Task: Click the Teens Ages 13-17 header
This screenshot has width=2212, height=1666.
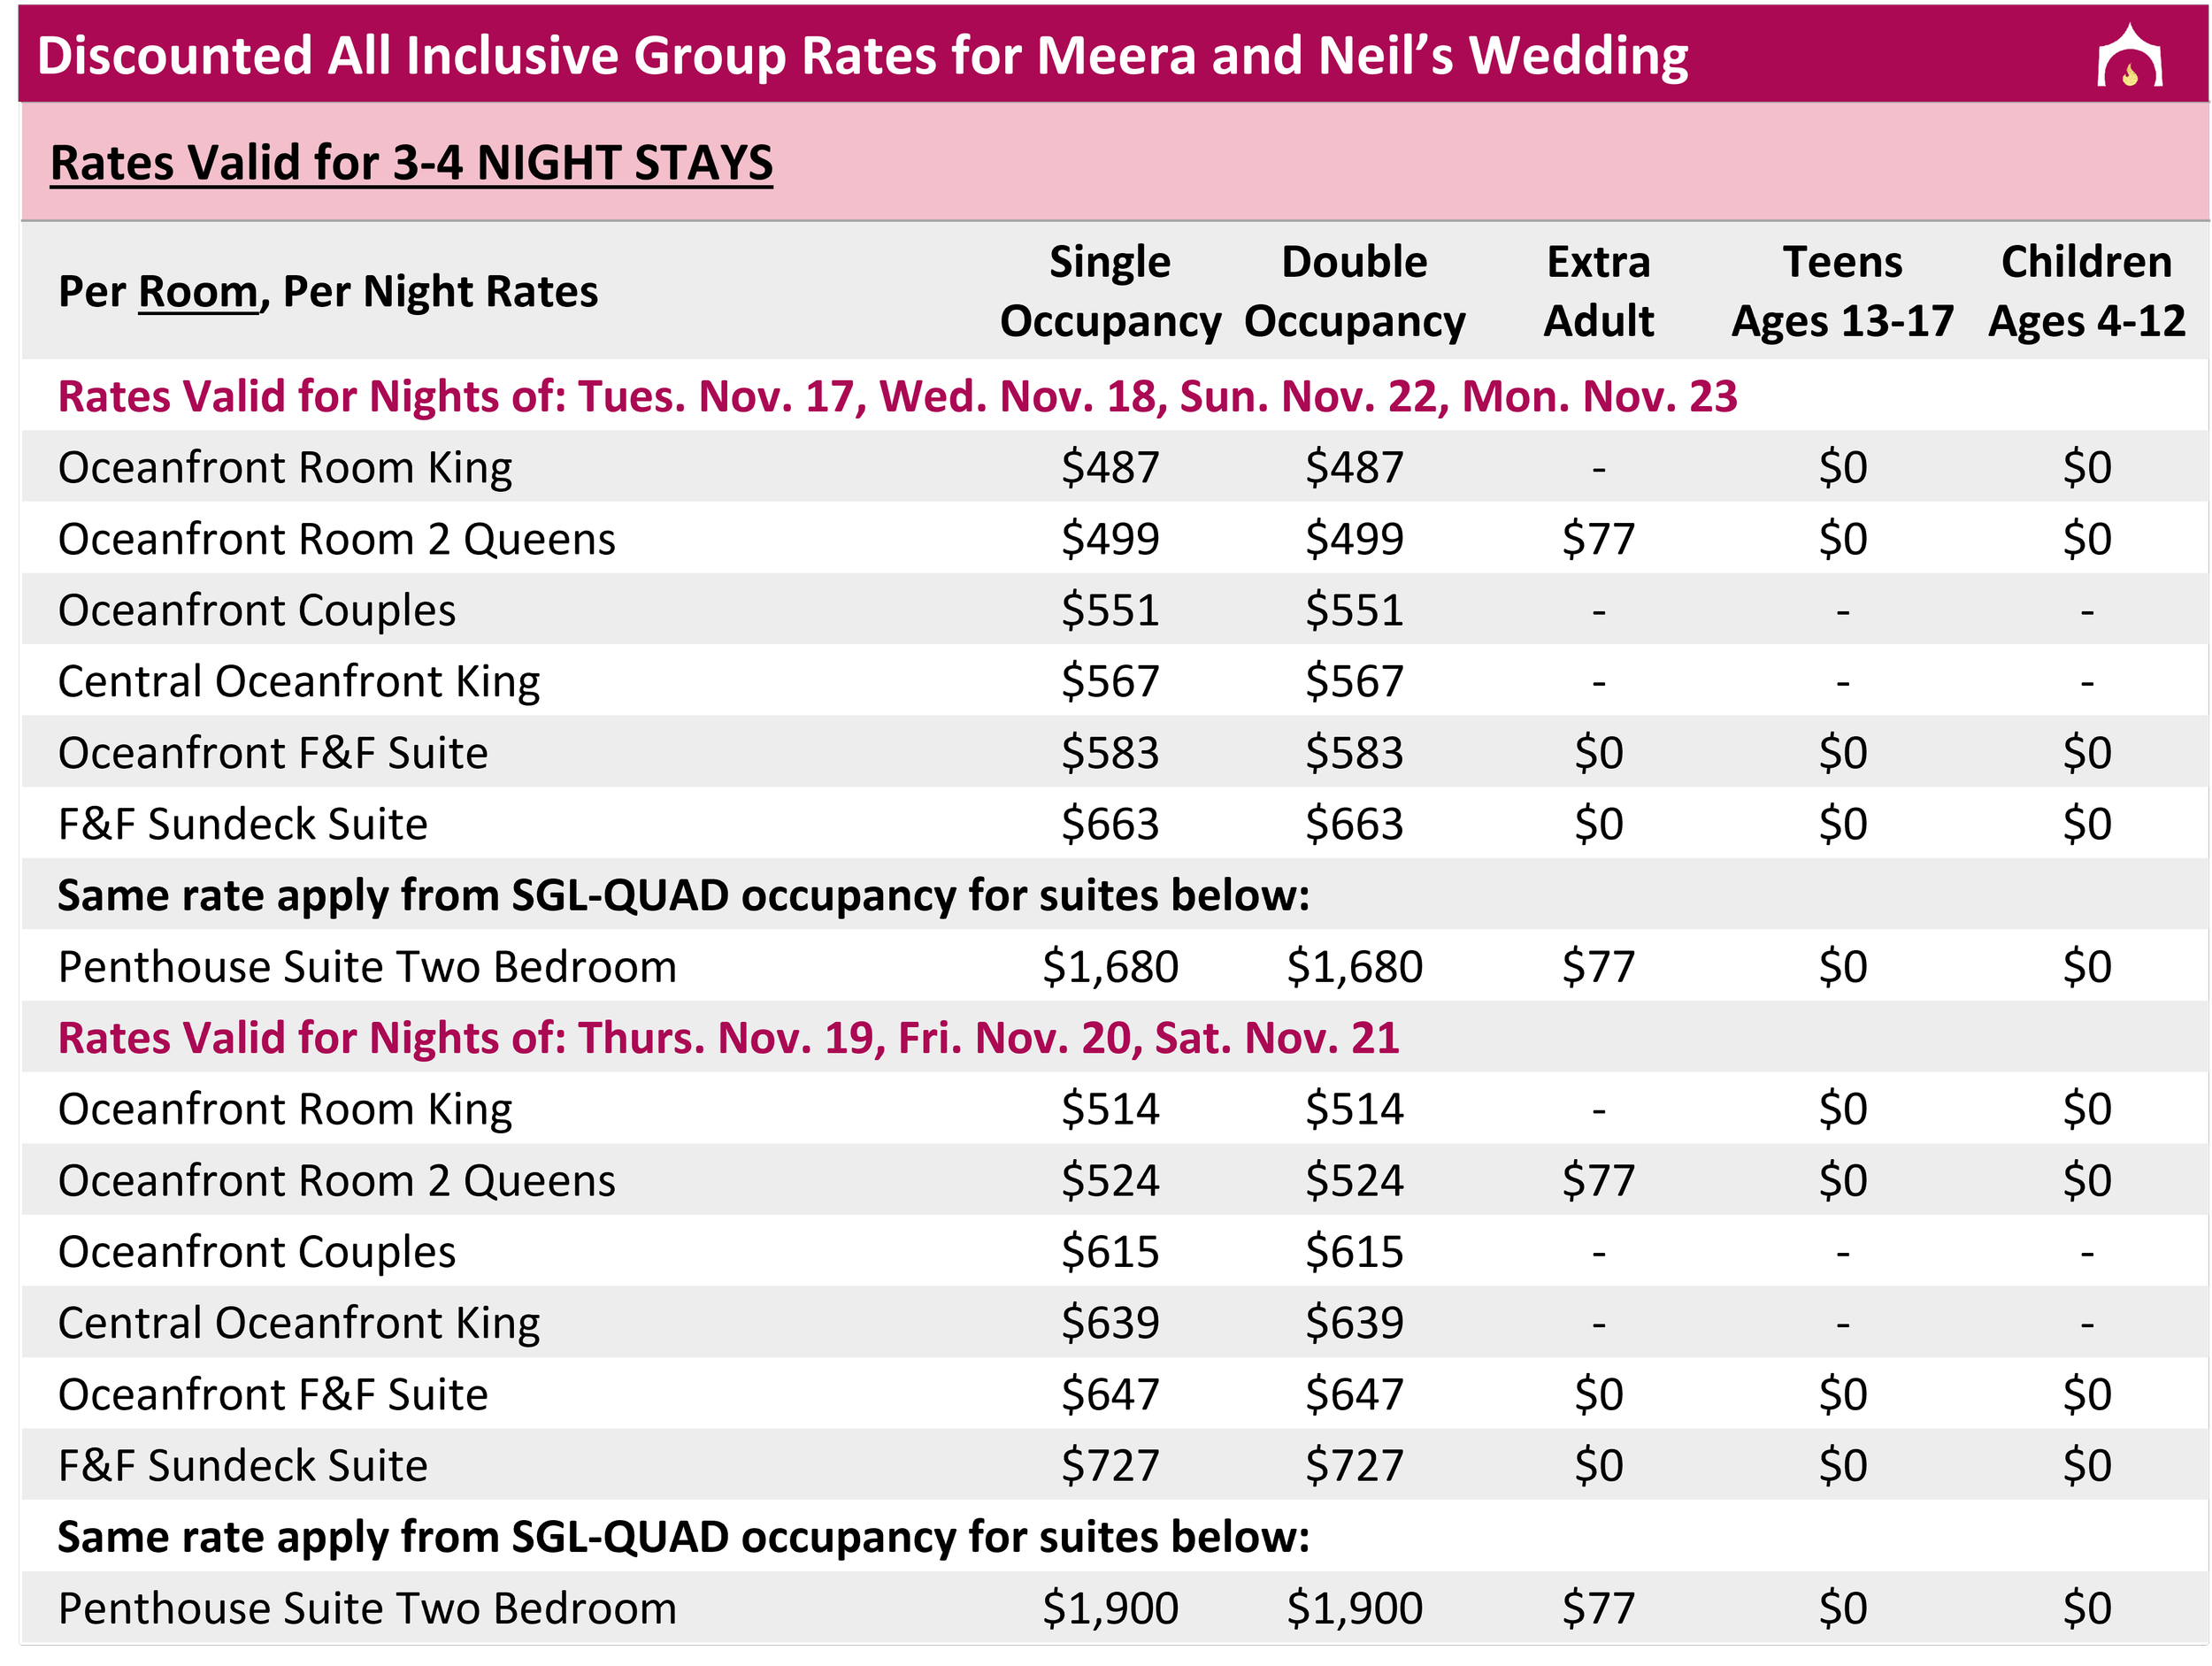Action: [1842, 291]
